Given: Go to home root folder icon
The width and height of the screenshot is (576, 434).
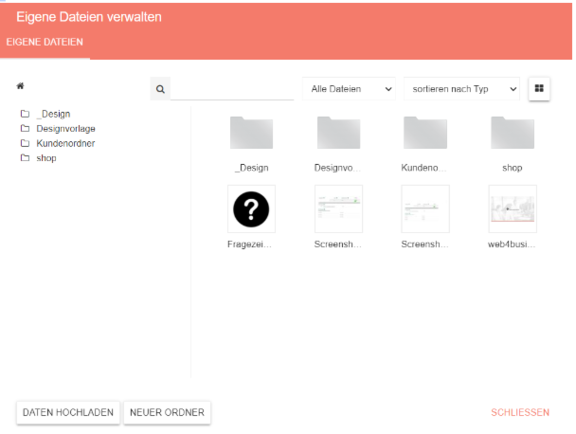Looking at the screenshot, I should tap(20, 86).
